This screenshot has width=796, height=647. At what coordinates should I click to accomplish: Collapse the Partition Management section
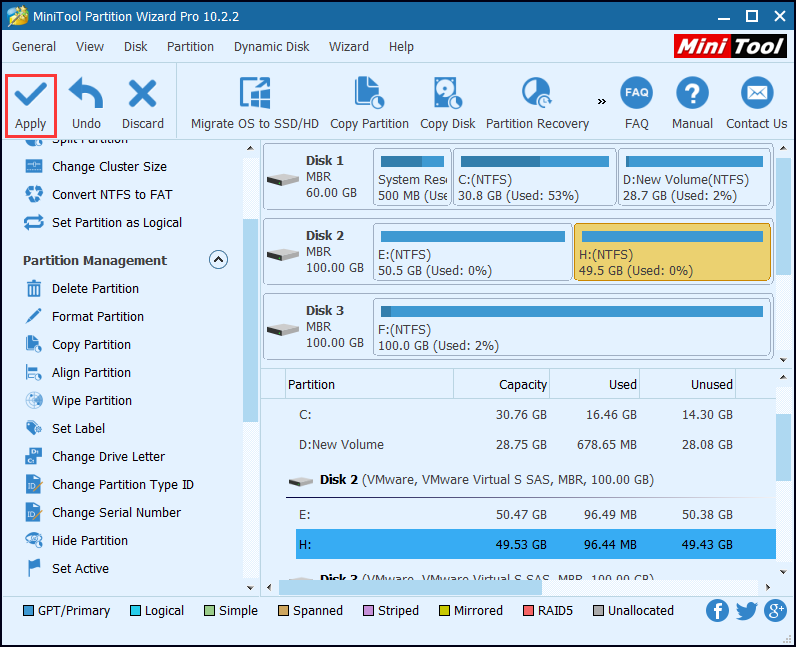click(x=218, y=260)
